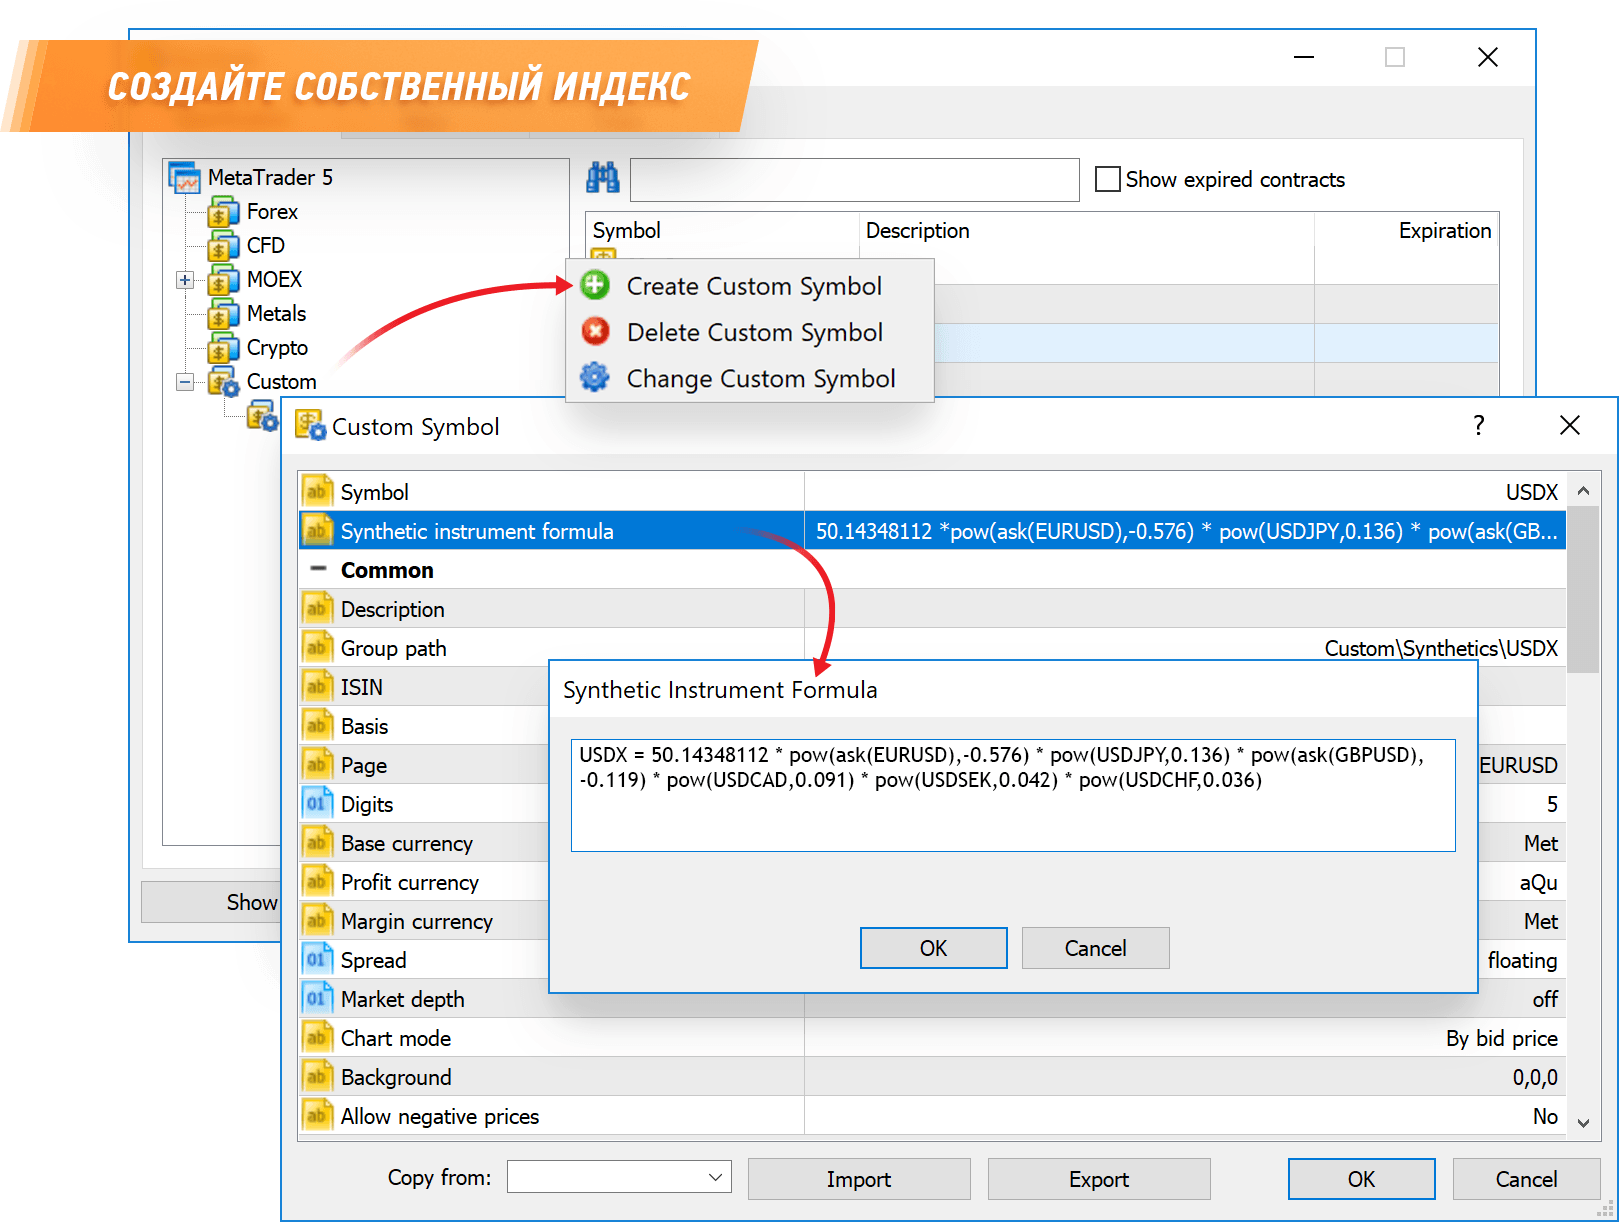Click the red Delete Custom Symbol icon
The width and height of the screenshot is (1619, 1222).
pyautogui.click(x=595, y=331)
